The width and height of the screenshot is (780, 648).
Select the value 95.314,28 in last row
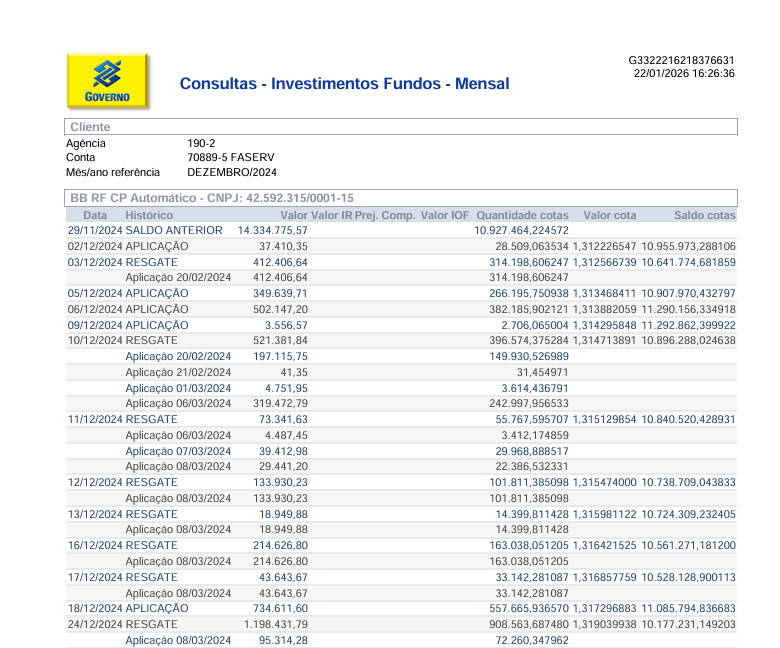pyautogui.click(x=283, y=641)
